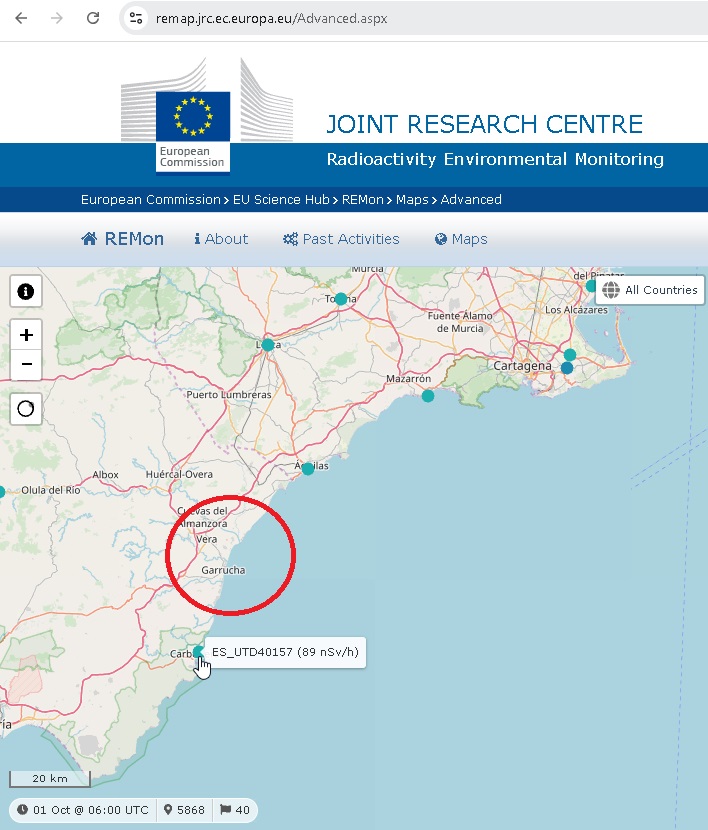Click the map info button
Viewport: 708px width, 830px height.
pos(26,291)
